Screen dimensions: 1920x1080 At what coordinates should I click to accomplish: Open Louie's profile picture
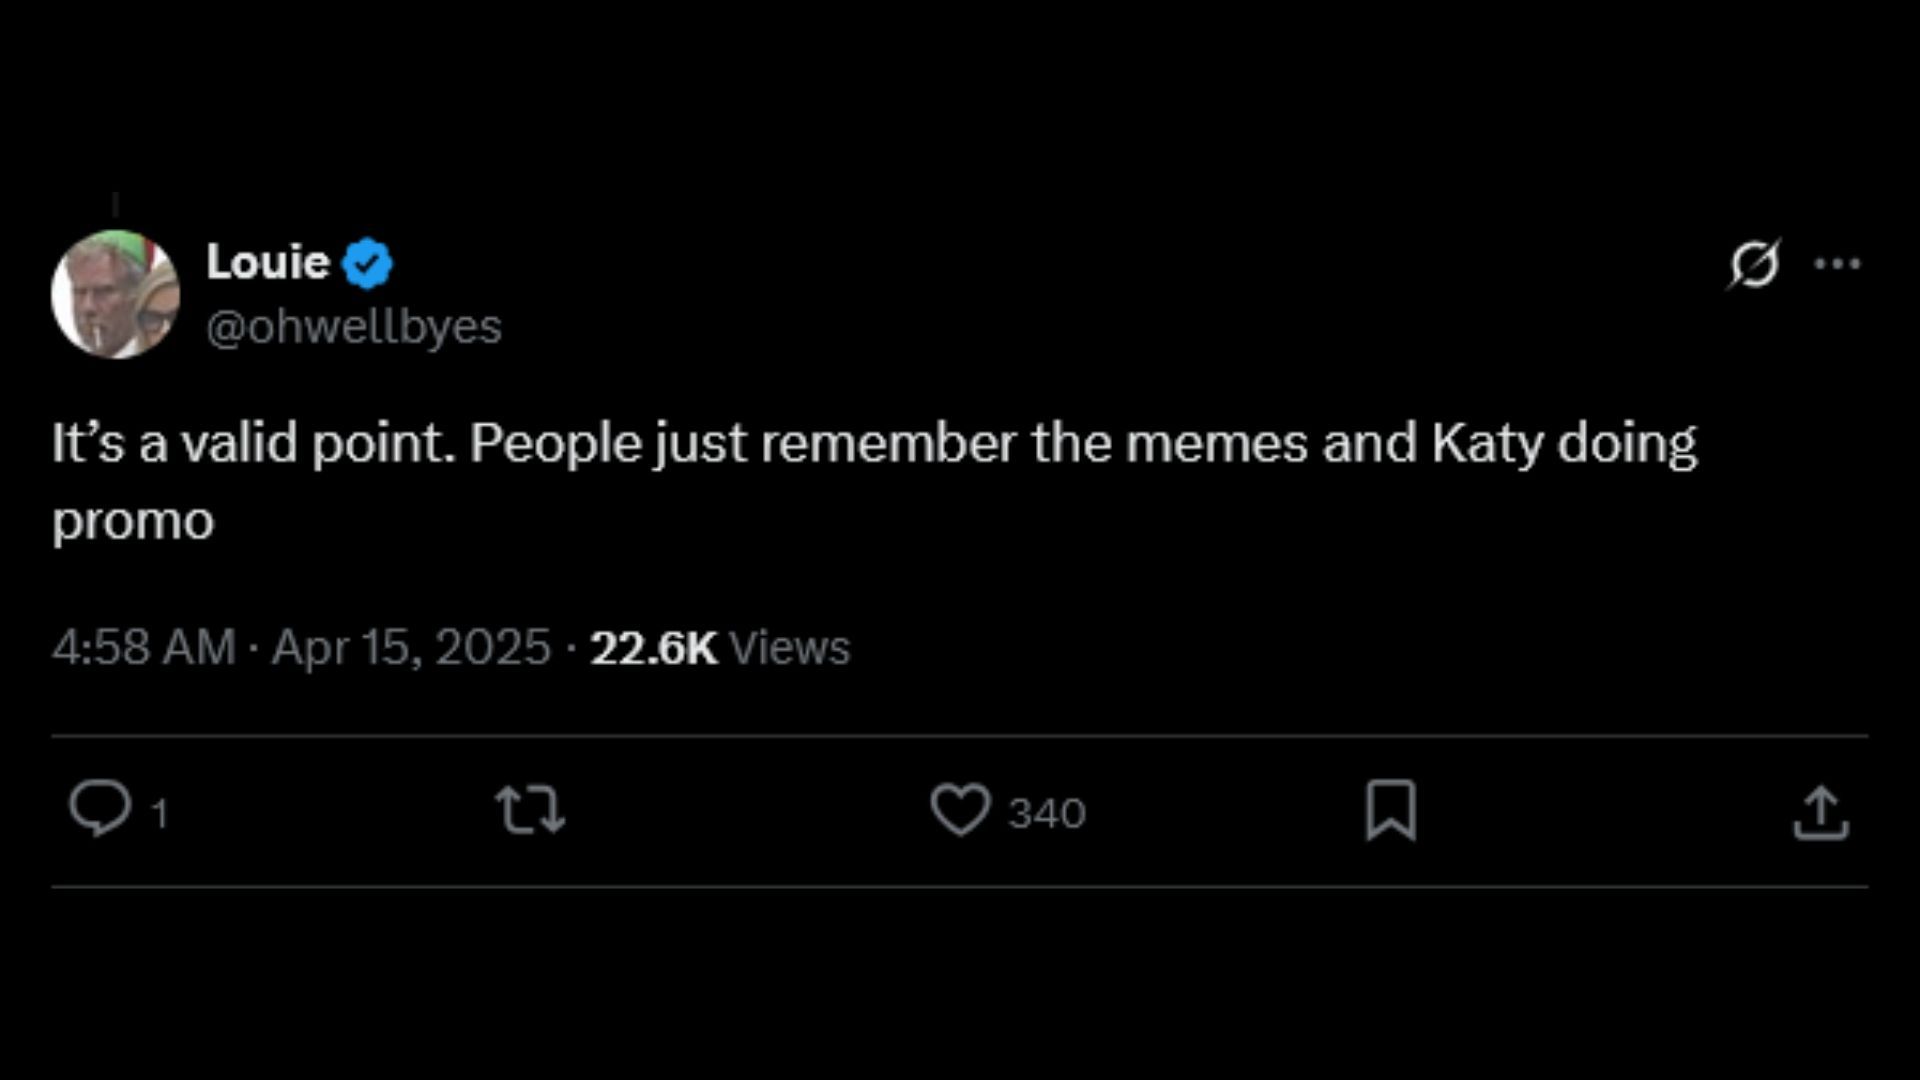[x=115, y=294]
